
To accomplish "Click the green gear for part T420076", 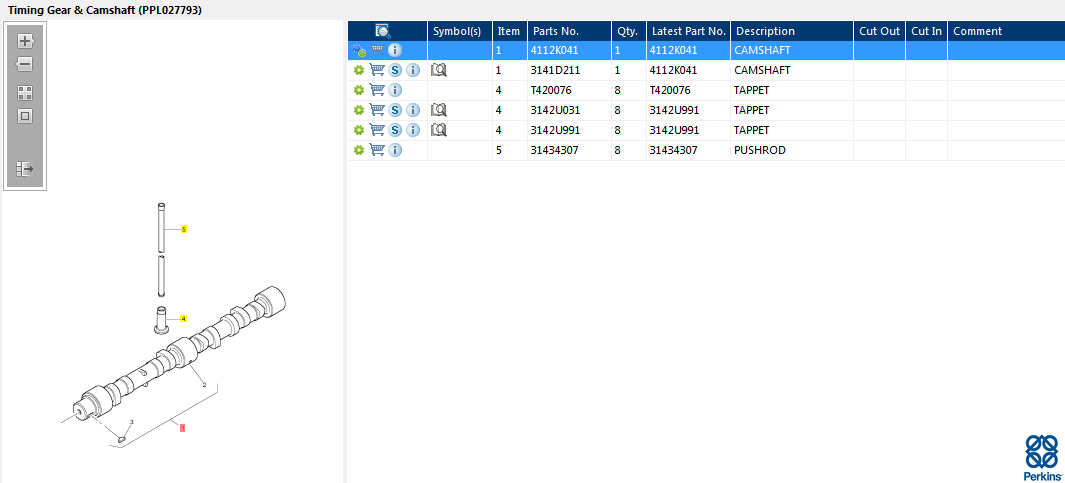I will [x=359, y=90].
